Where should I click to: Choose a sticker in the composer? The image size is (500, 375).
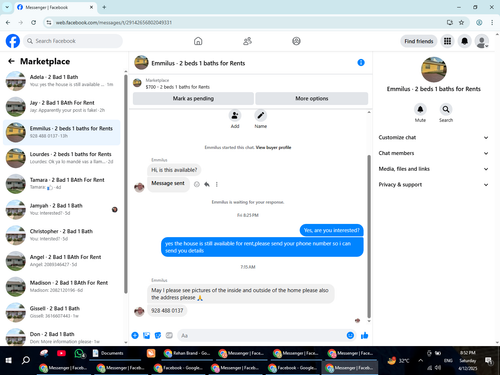tap(158, 335)
